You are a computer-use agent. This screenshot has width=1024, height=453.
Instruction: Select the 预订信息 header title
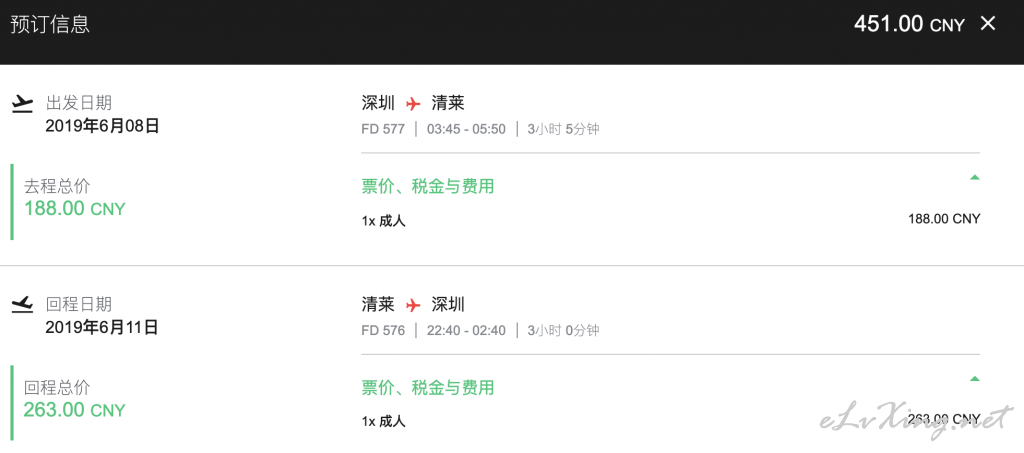pos(50,24)
